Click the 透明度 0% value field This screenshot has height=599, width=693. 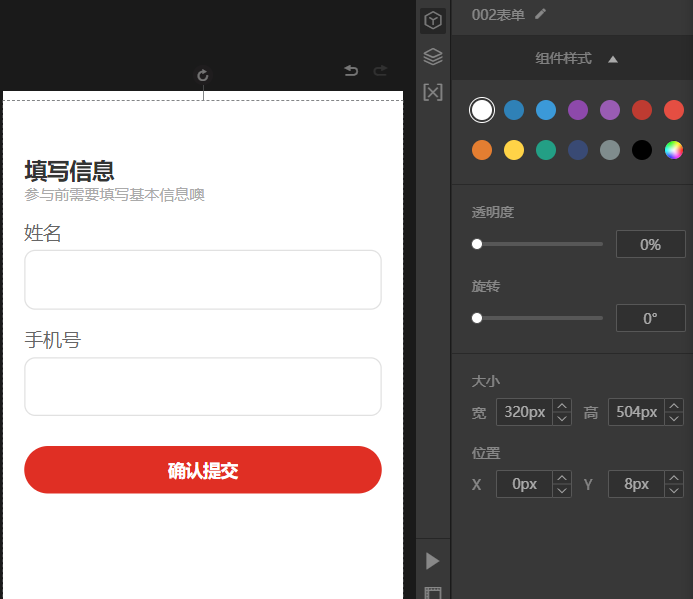tap(651, 244)
